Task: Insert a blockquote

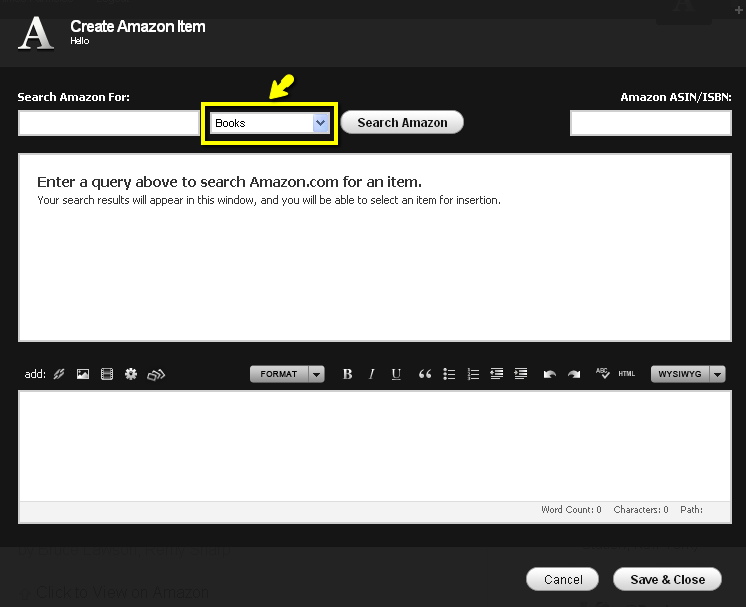Action: (x=425, y=374)
